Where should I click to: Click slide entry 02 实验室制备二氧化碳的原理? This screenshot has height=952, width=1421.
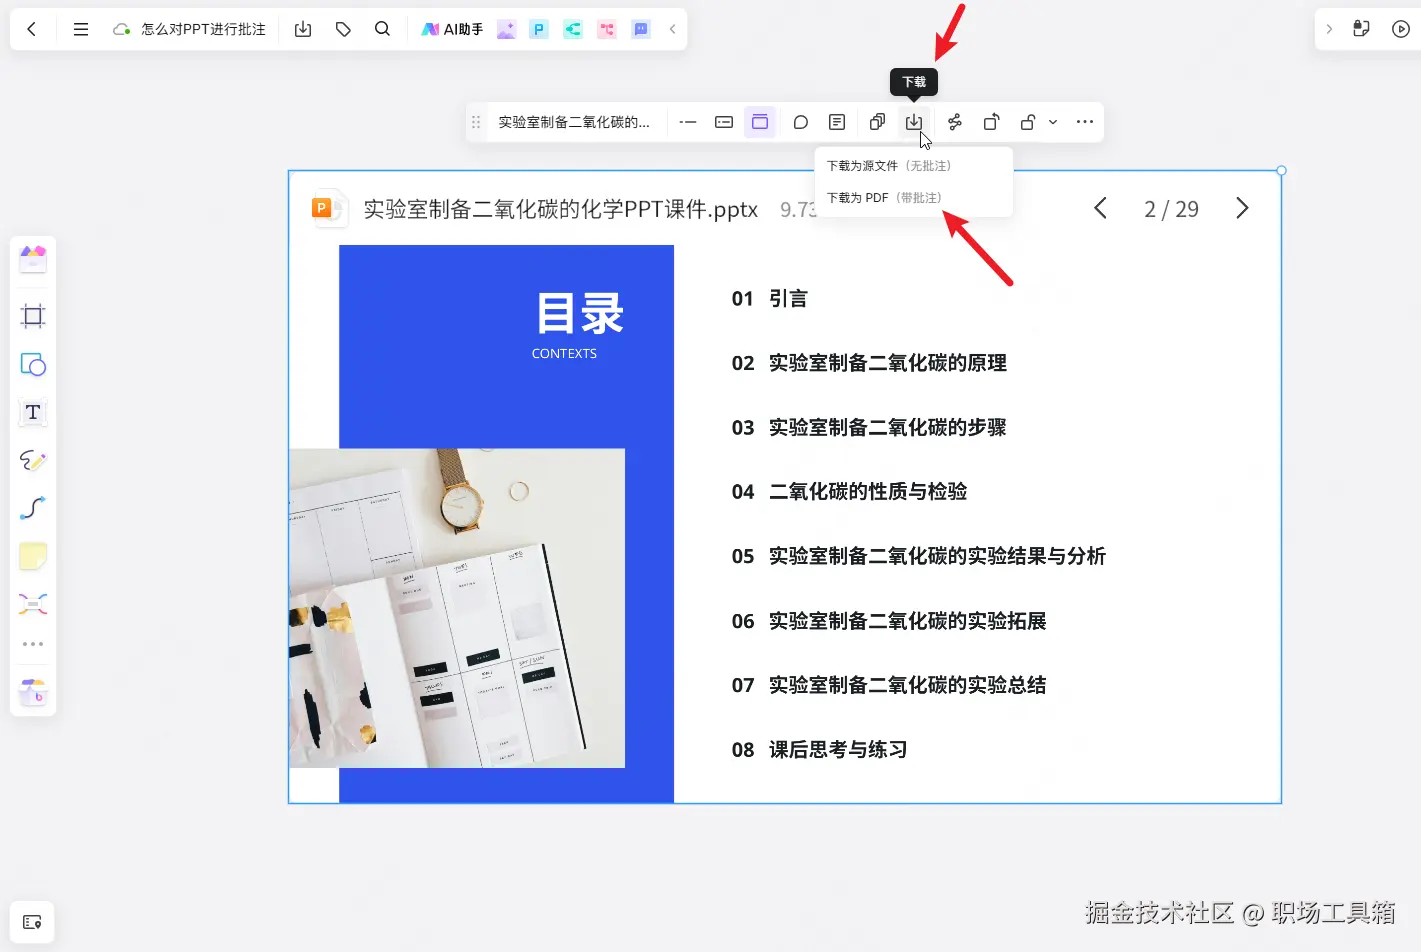click(x=869, y=363)
